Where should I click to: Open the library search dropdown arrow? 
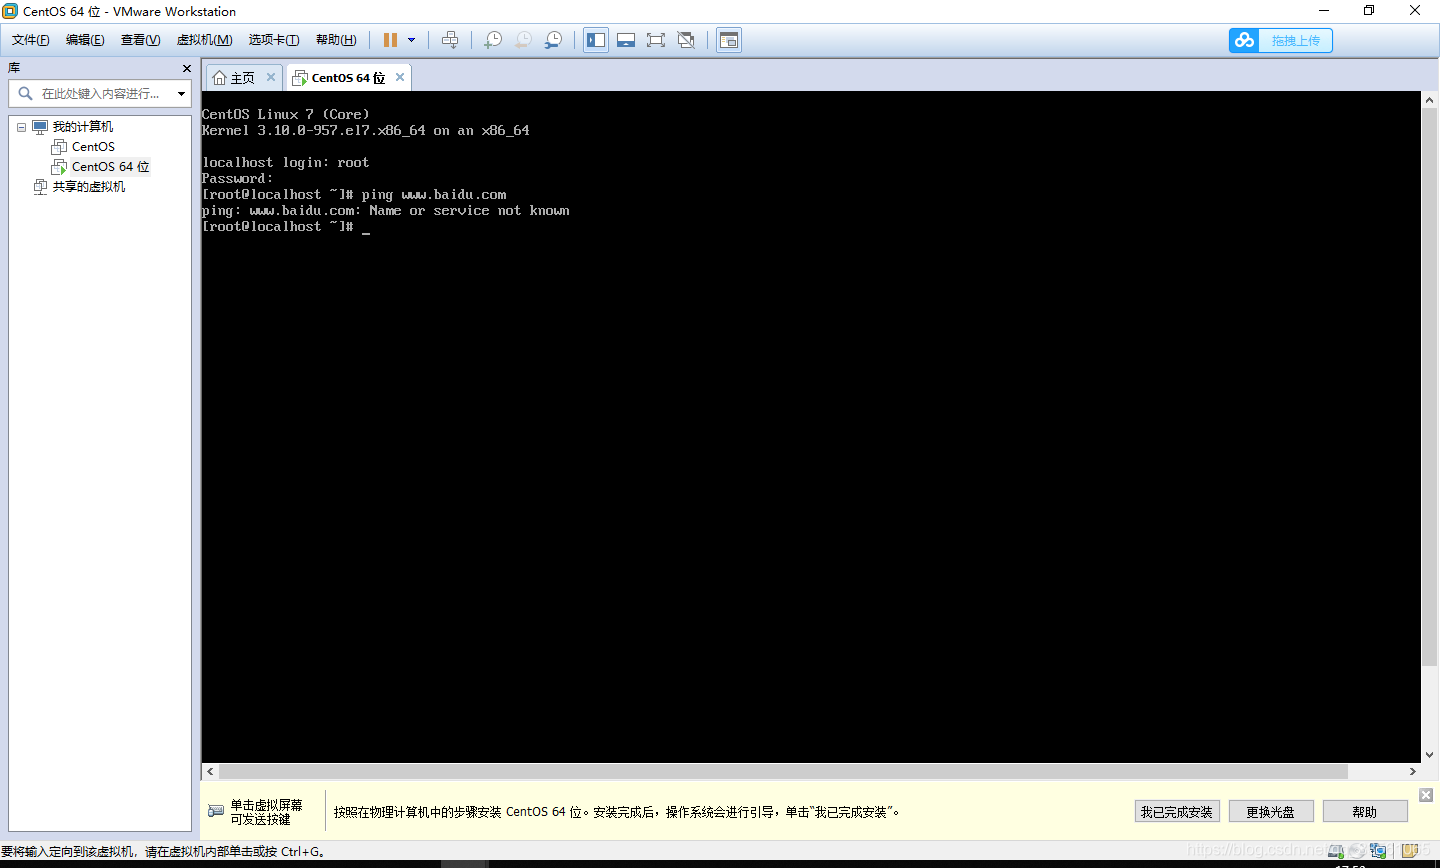pos(181,94)
